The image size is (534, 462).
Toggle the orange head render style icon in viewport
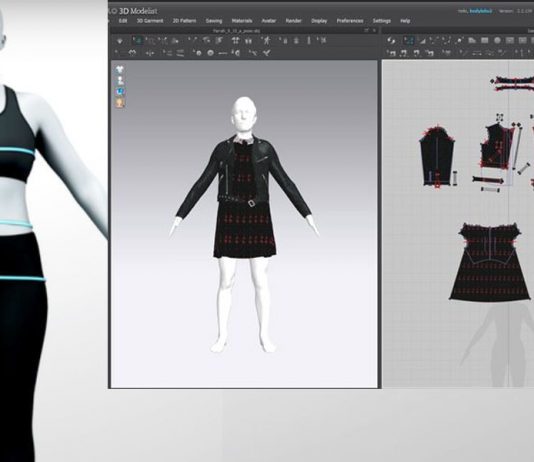pos(120,103)
